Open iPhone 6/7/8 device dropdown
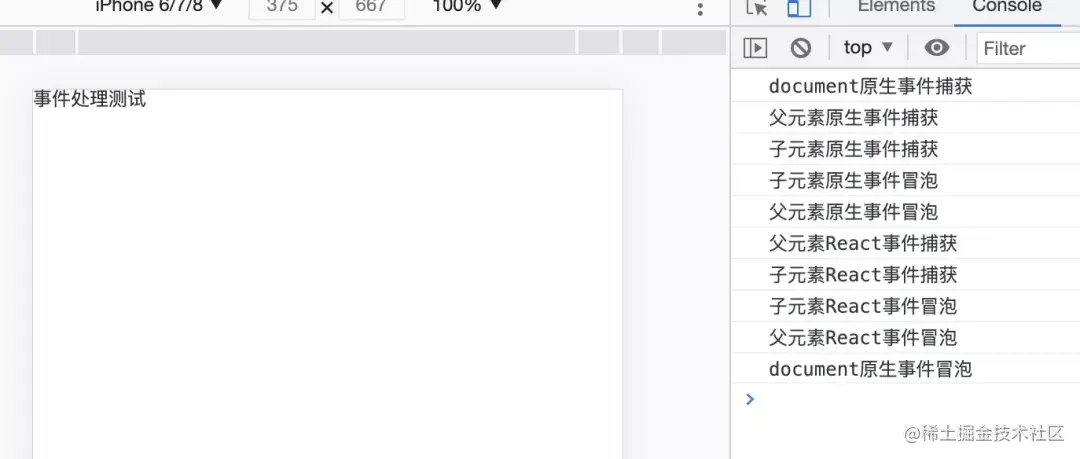 160,6
